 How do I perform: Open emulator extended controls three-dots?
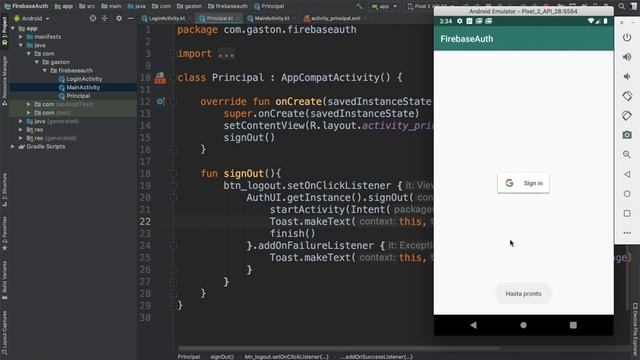tap(627, 233)
